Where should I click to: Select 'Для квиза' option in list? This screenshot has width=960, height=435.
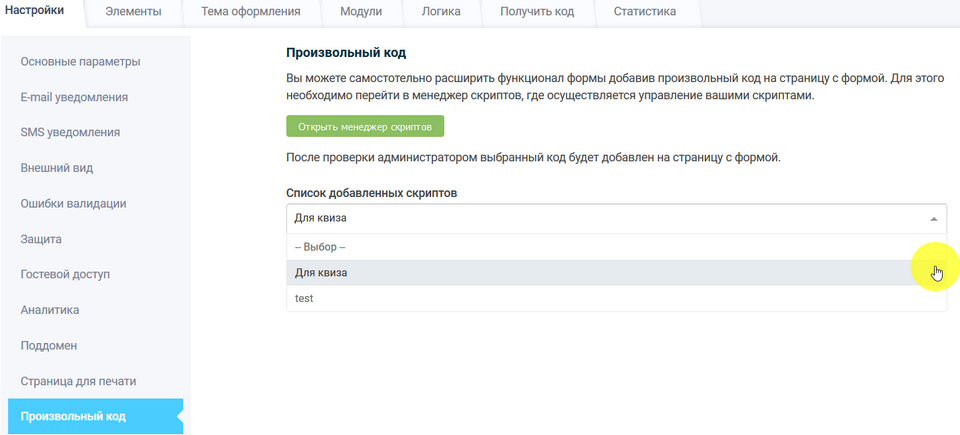click(322, 273)
